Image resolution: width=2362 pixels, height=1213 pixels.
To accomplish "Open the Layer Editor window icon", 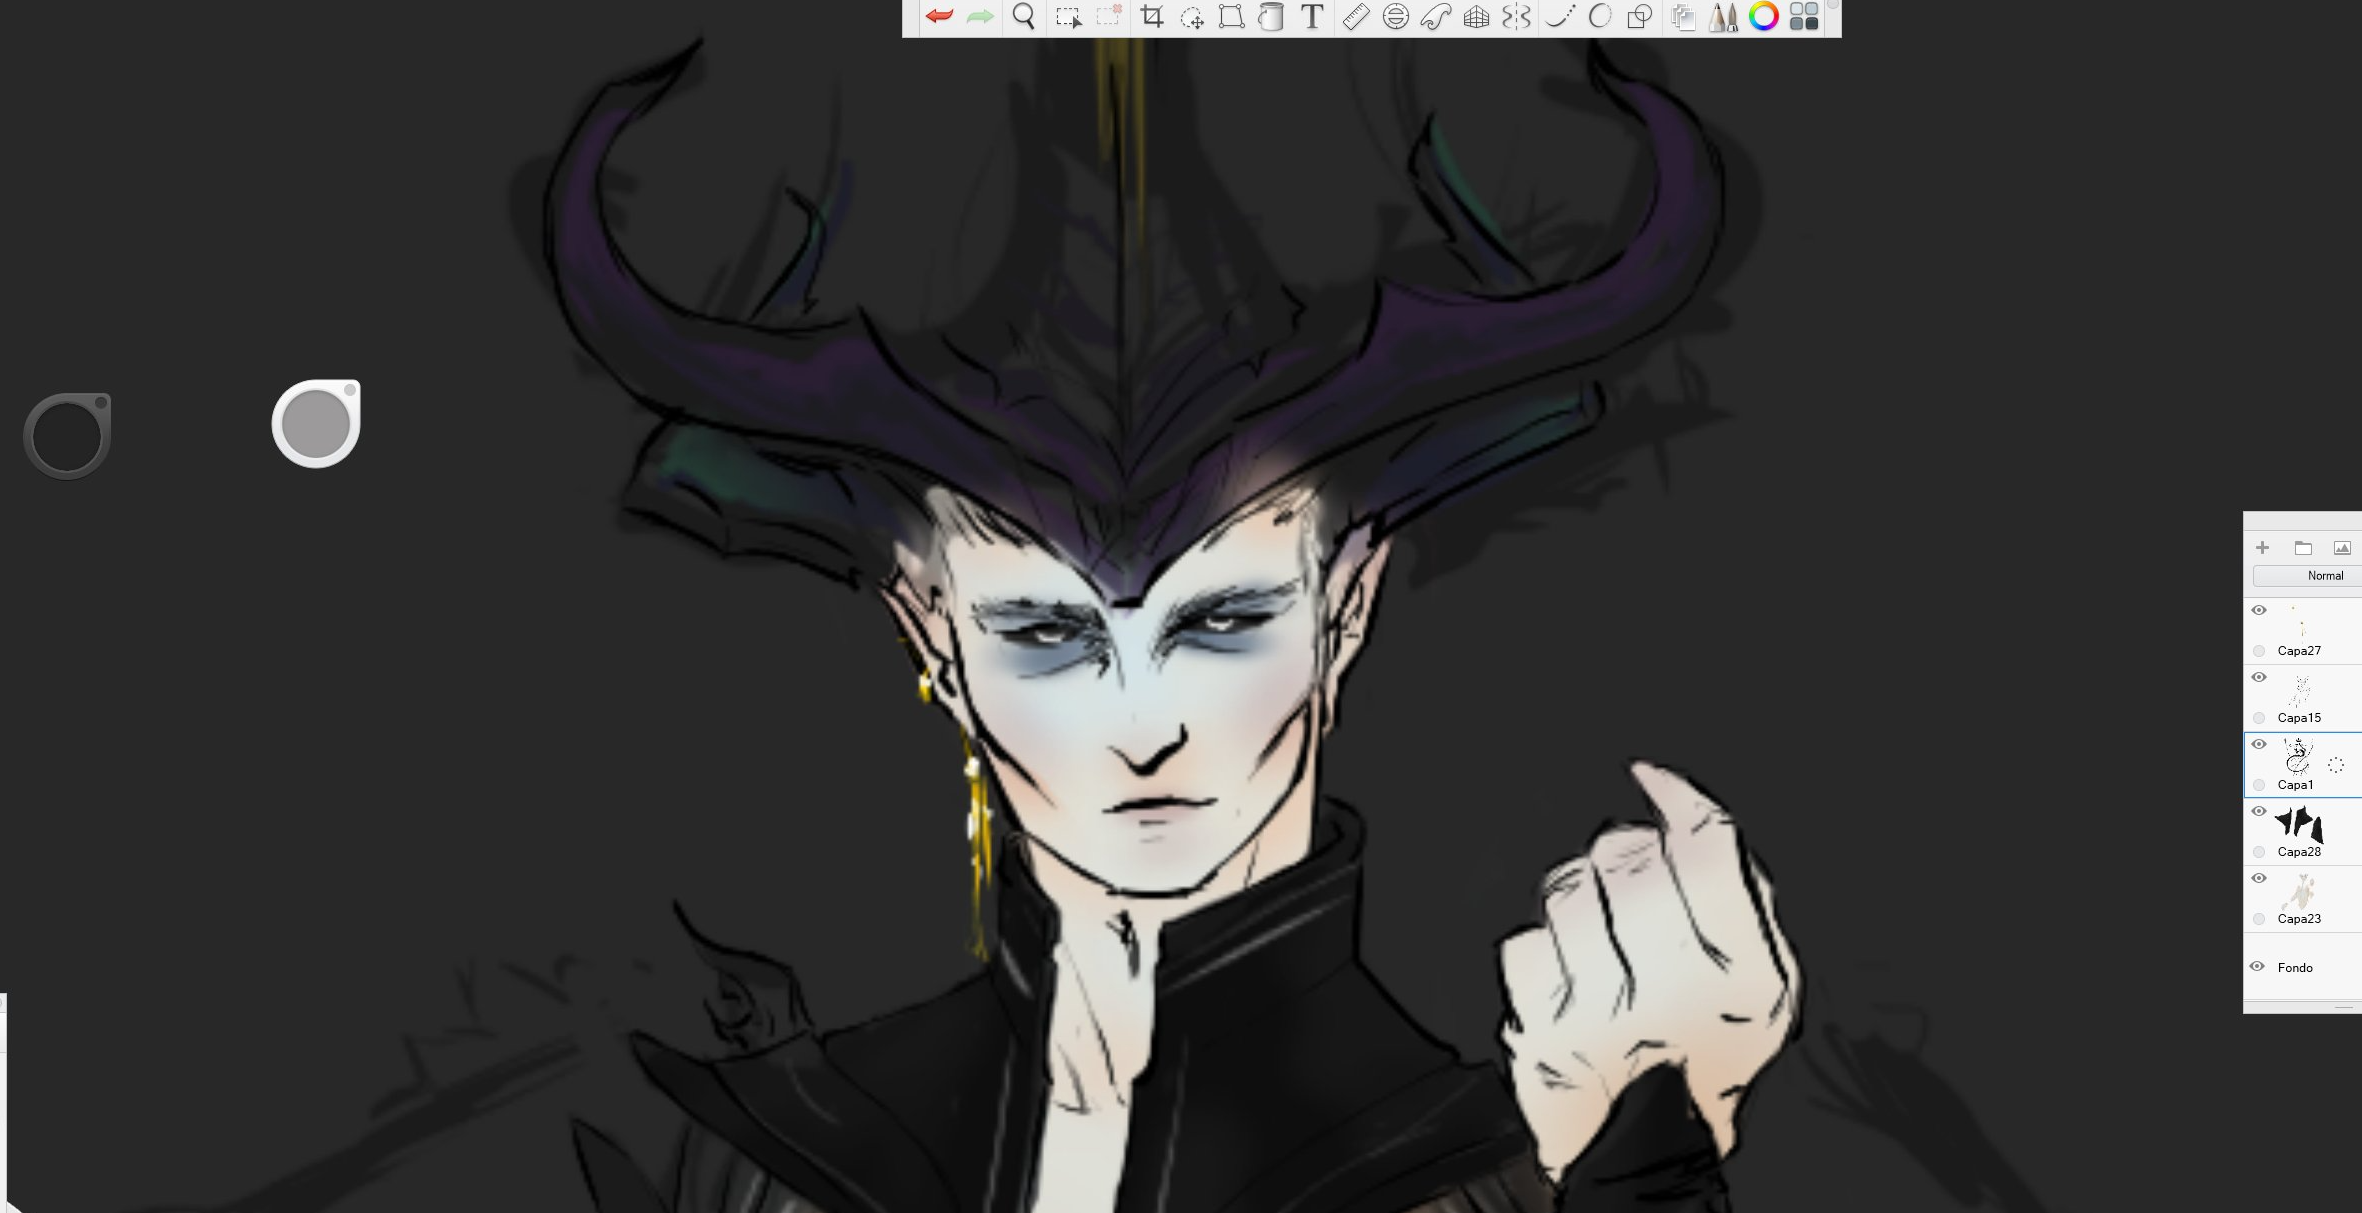I will 1683,17.
